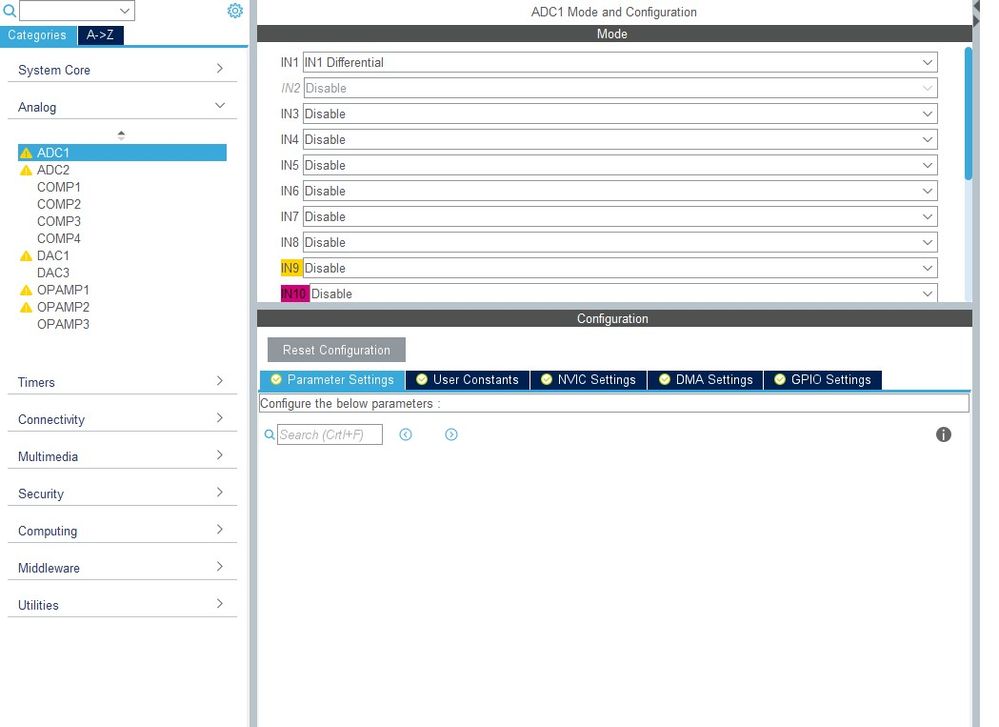The width and height of the screenshot is (999, 727).
Task: Click the Configuration section header bar
Action: [614, 319]
